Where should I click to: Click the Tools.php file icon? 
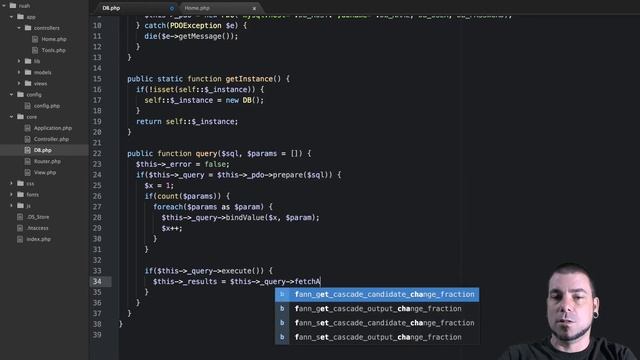[35, 50]
